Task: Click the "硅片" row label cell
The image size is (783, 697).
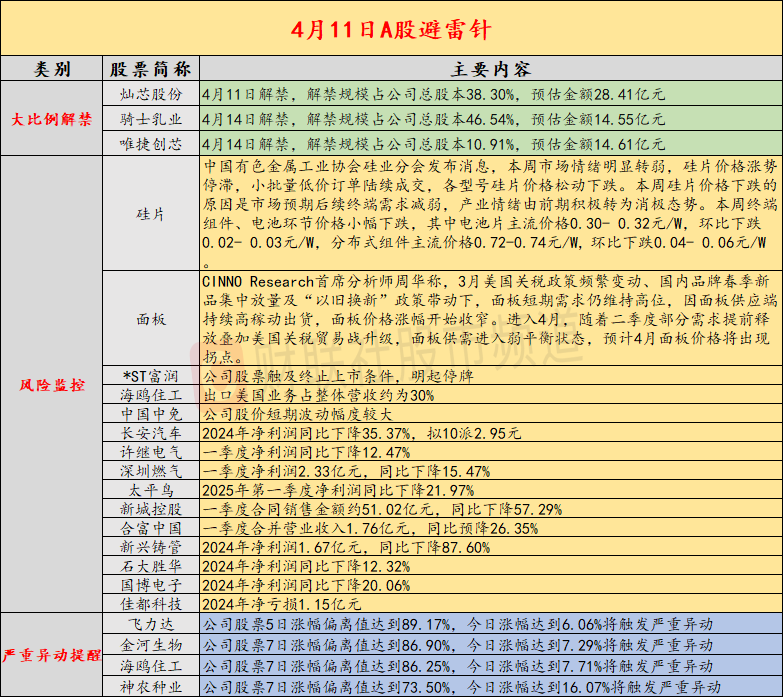Action: pyautogui.click(x=150, y=214)
